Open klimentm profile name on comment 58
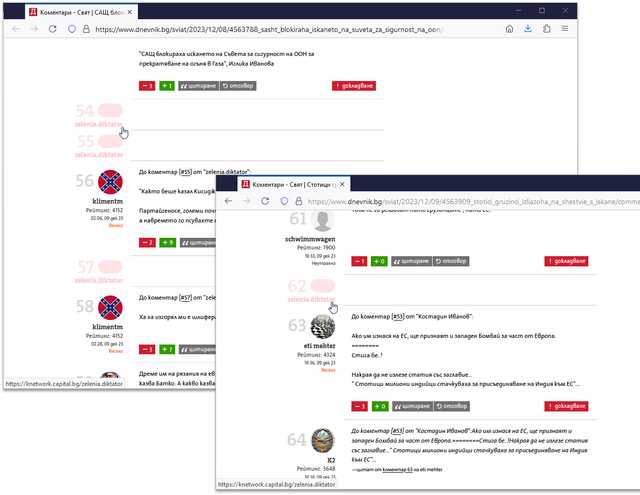 (107, 327)
